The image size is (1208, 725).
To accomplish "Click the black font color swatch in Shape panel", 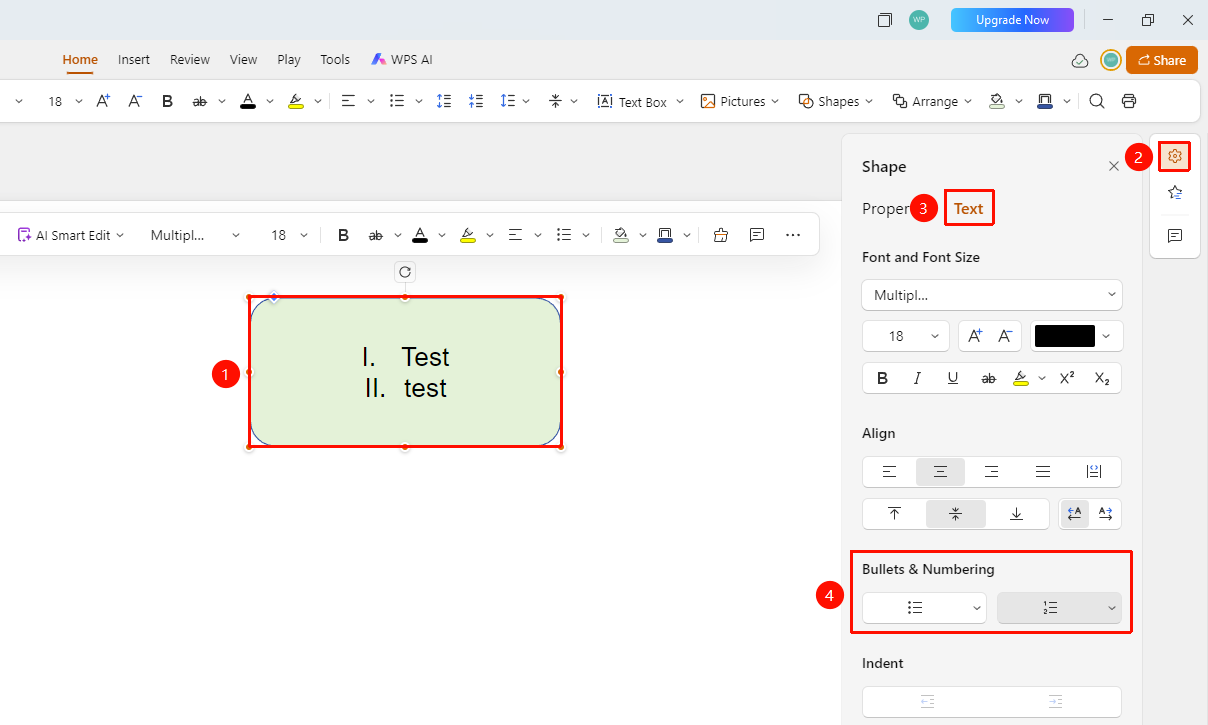I will point(1065,336).
